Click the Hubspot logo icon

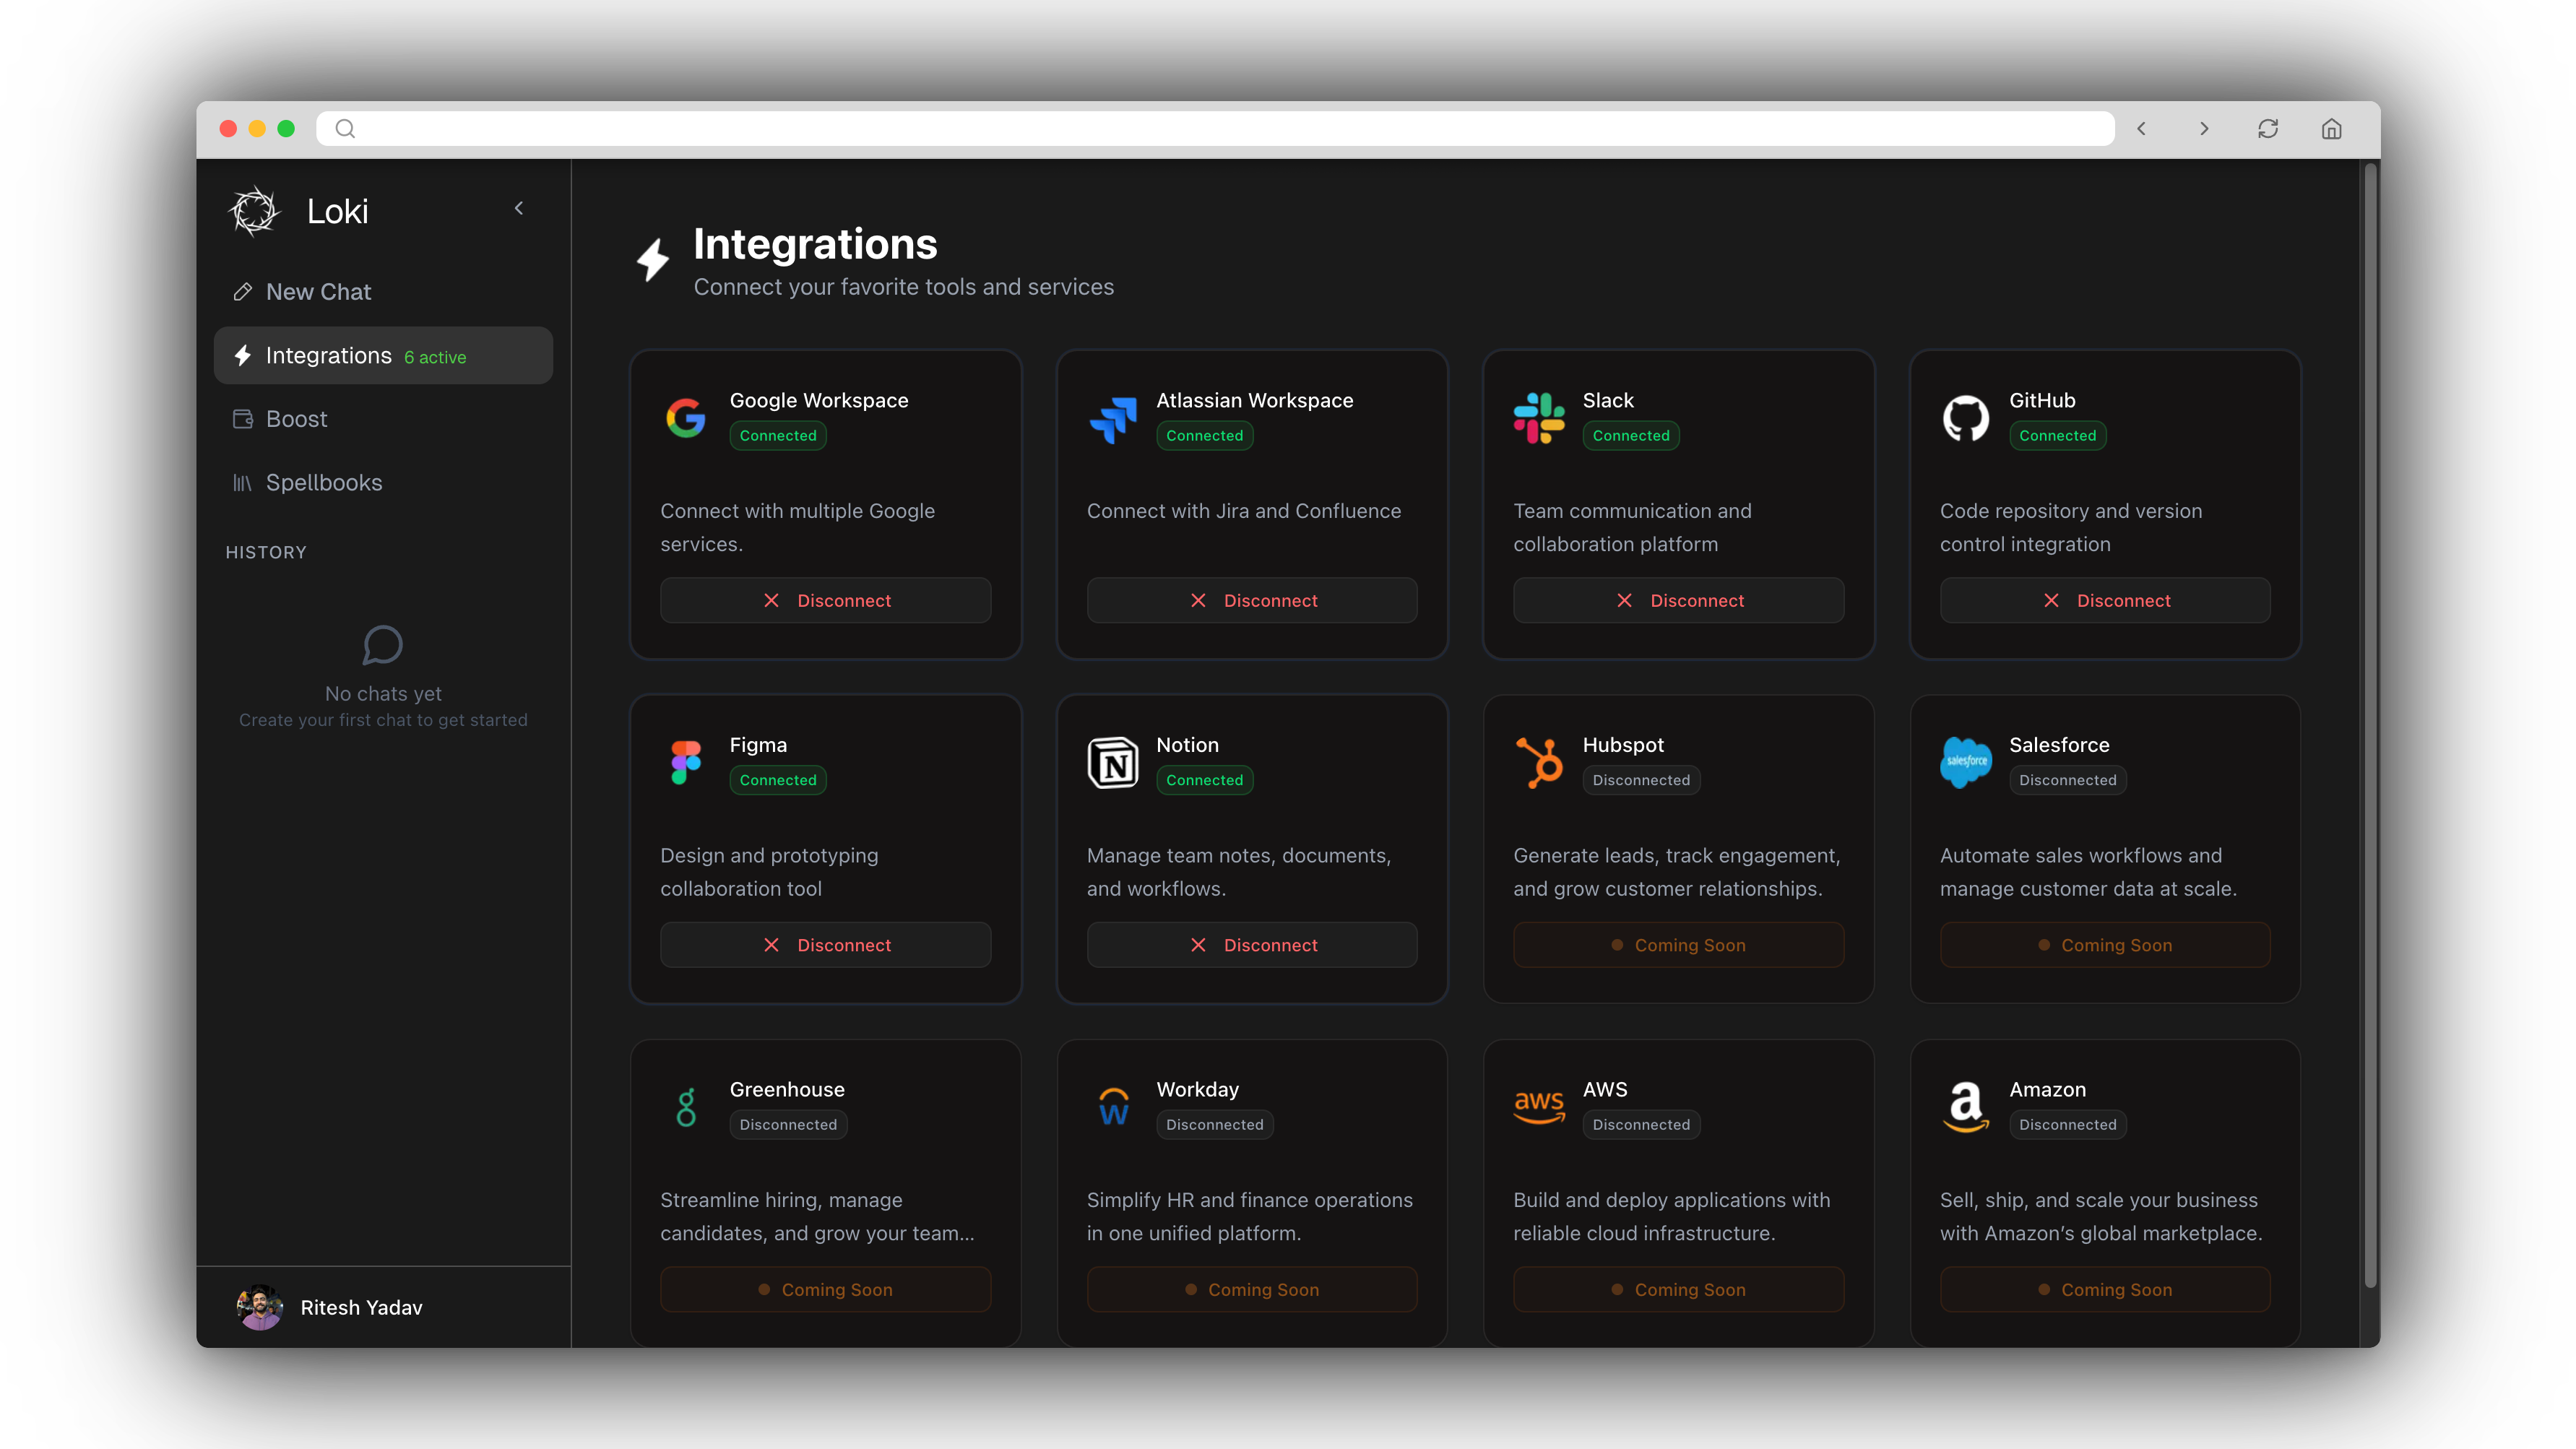tap(1539, 763)
